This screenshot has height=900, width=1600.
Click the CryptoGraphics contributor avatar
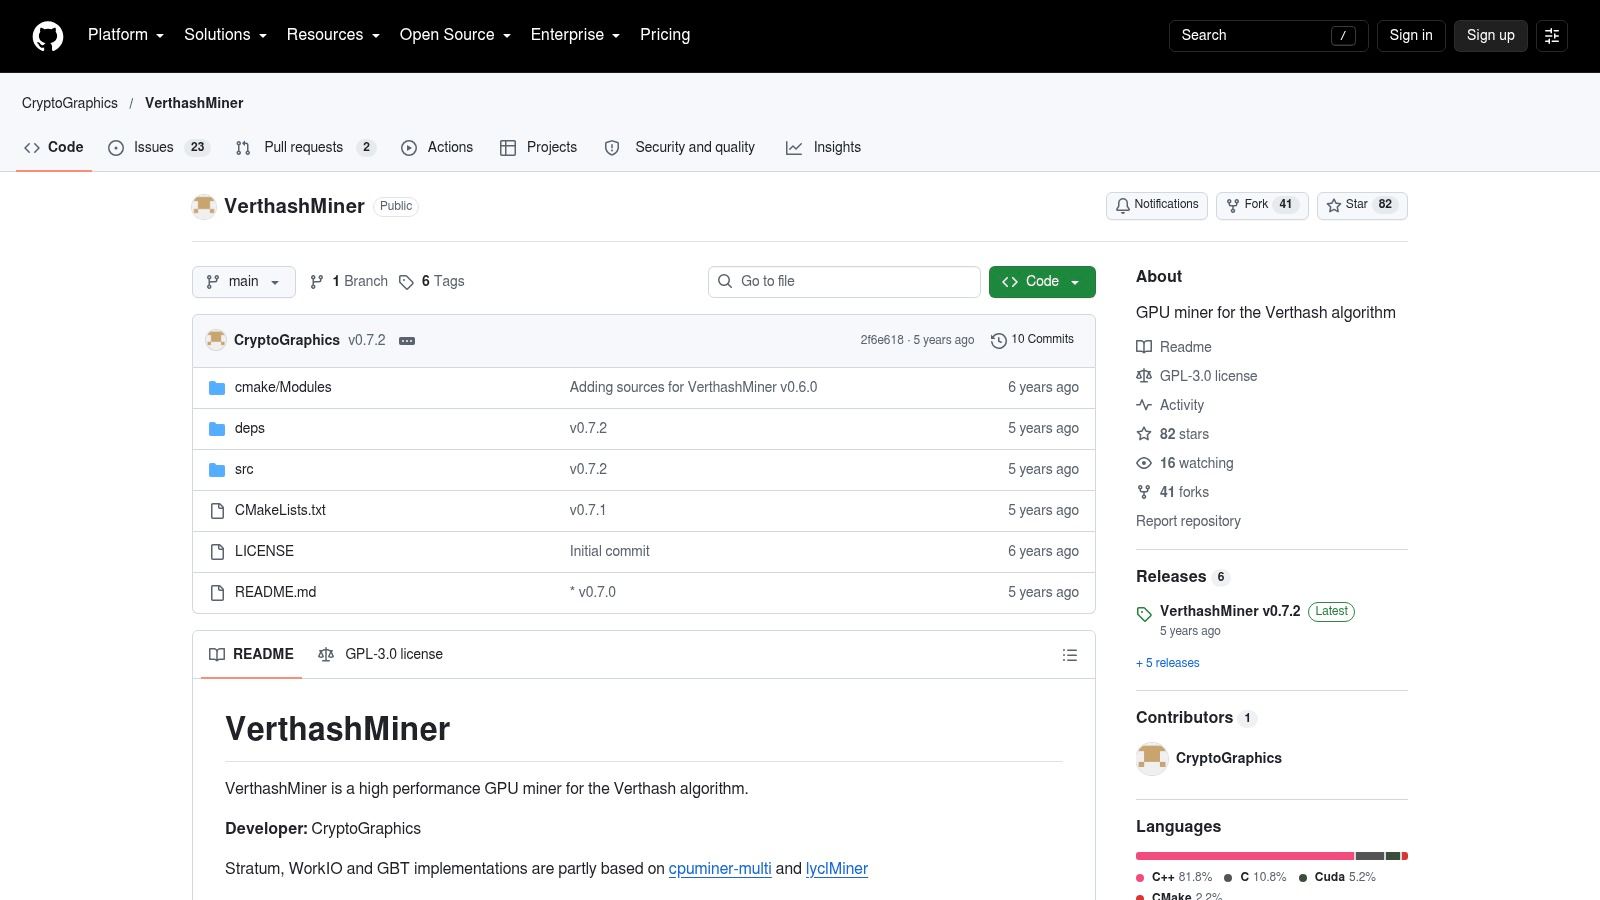pyautogui.click(x=1152, y=759)
